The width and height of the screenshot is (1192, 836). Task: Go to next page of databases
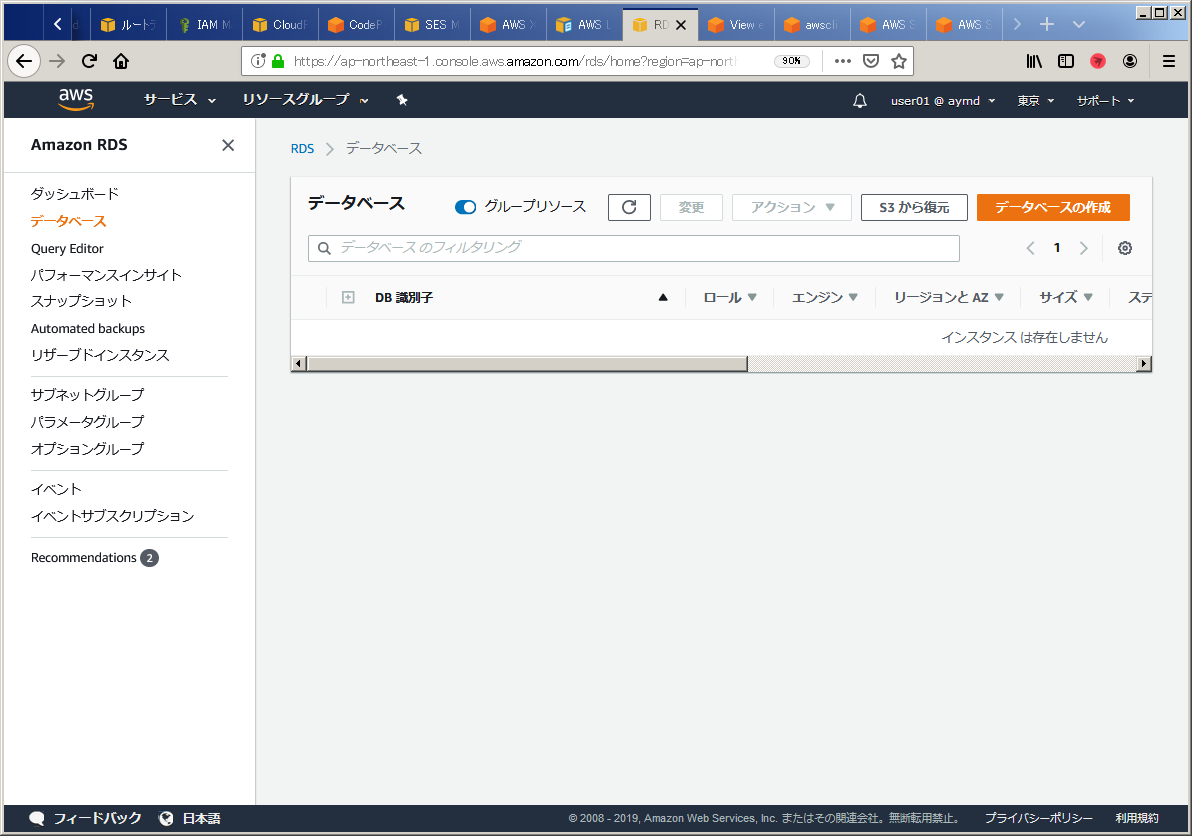(1084, 248)
